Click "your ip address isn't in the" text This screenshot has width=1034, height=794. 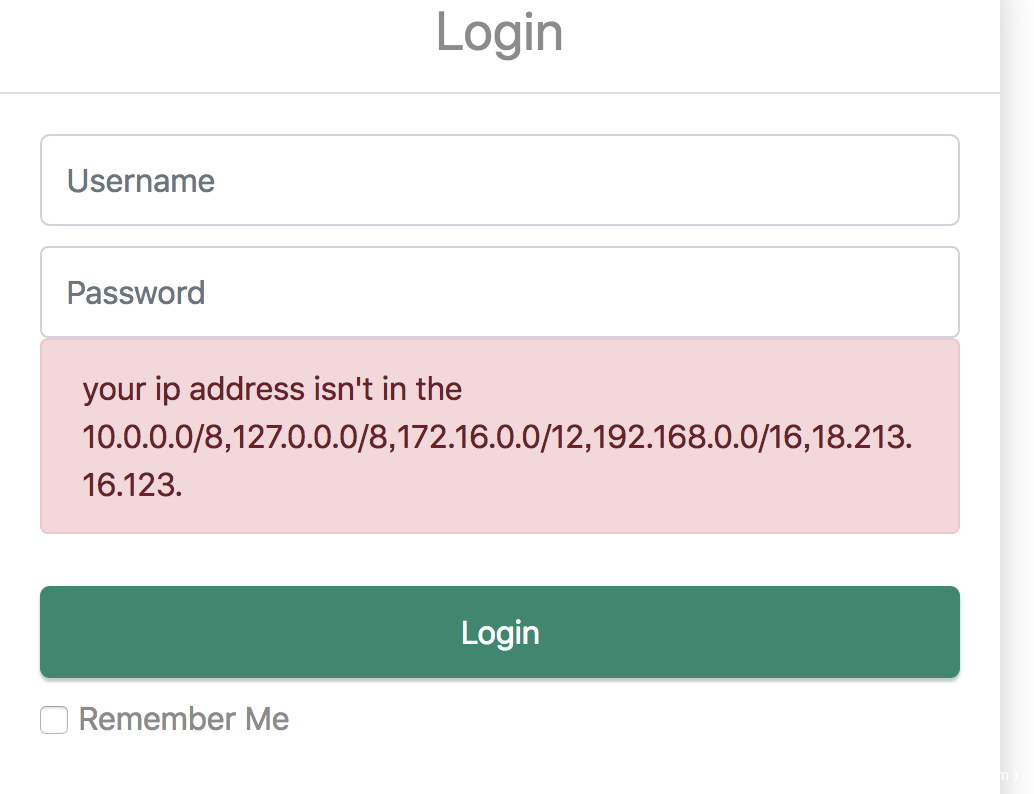[272, 389]
